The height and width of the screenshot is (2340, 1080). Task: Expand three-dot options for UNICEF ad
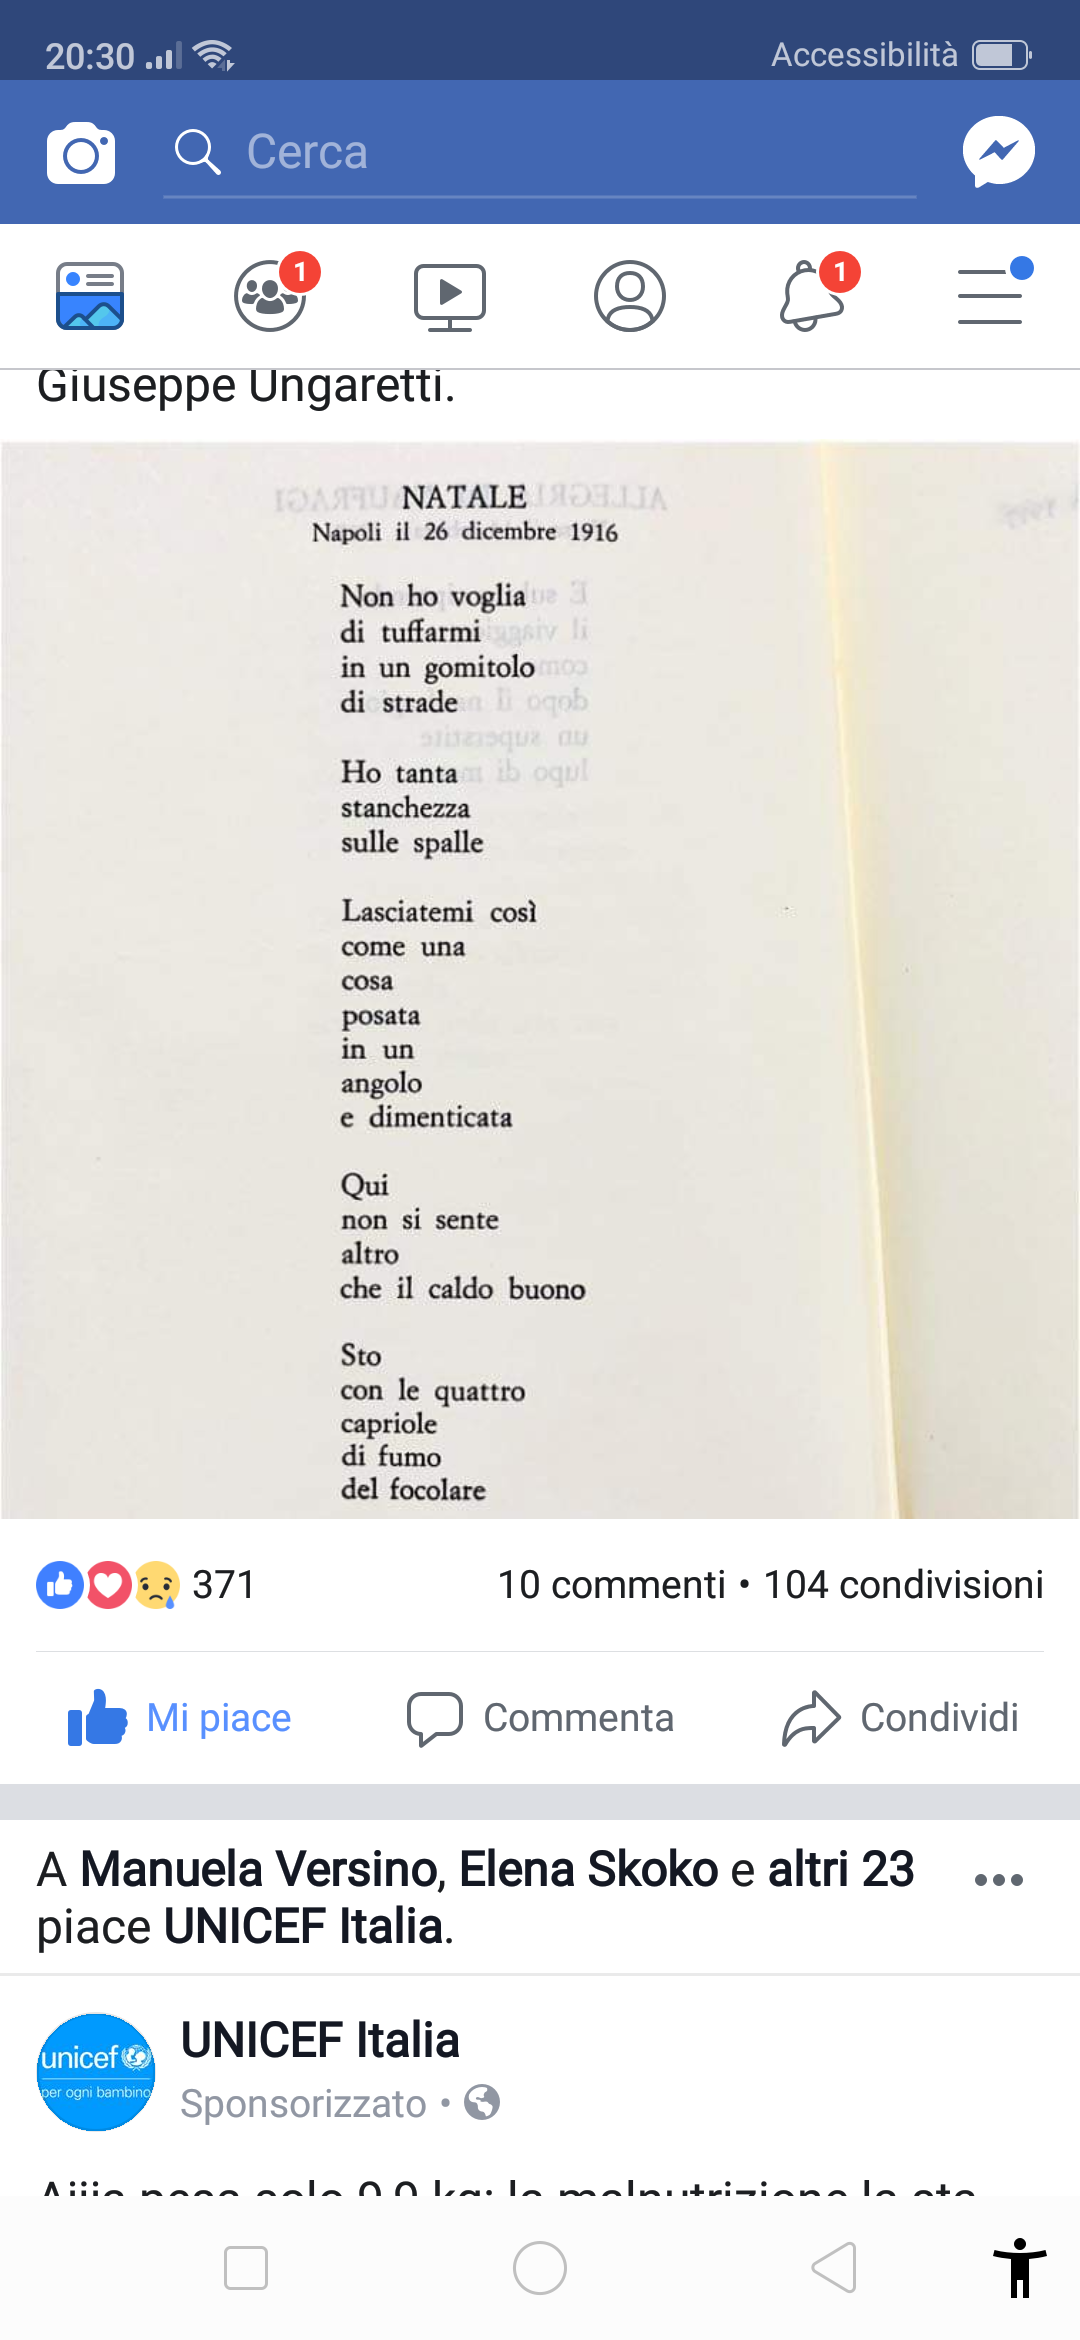(998, 1880)
